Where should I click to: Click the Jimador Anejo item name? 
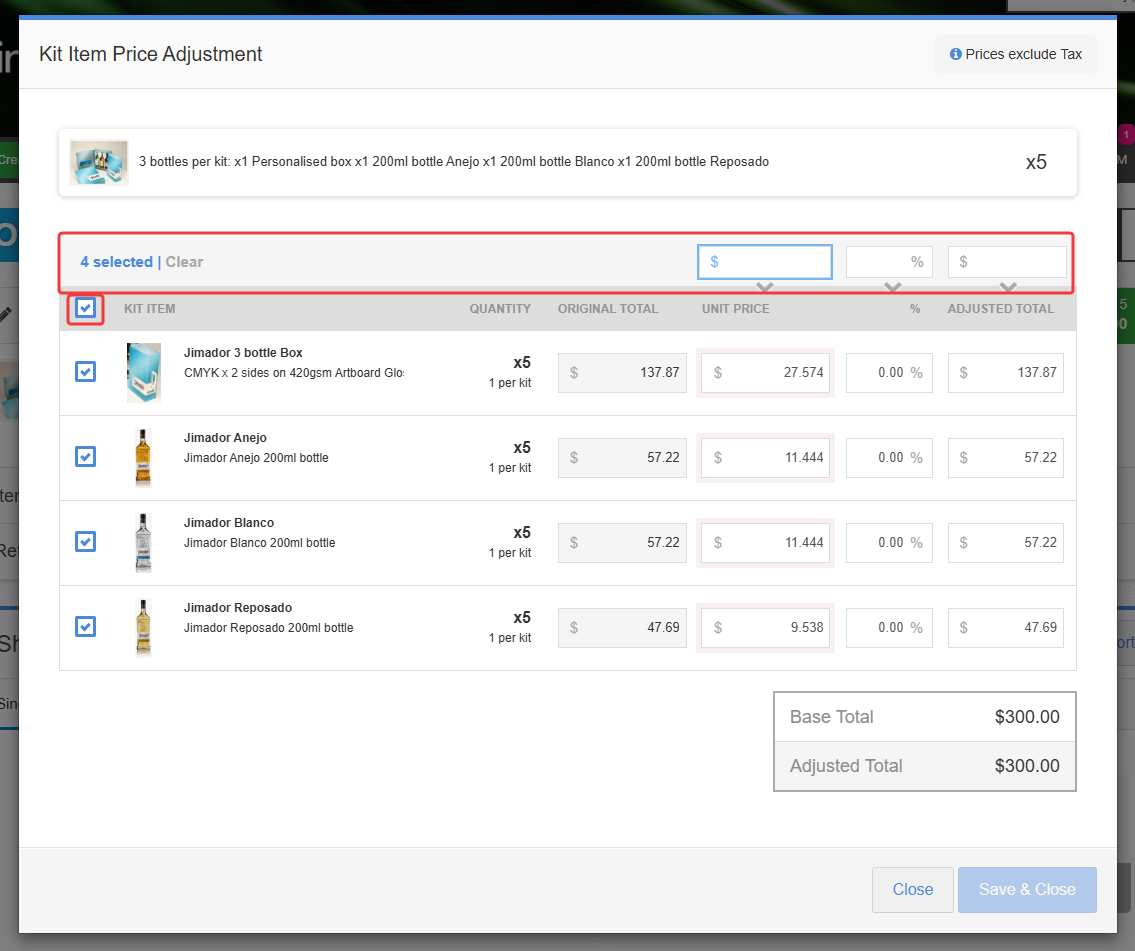coord(225,438)
